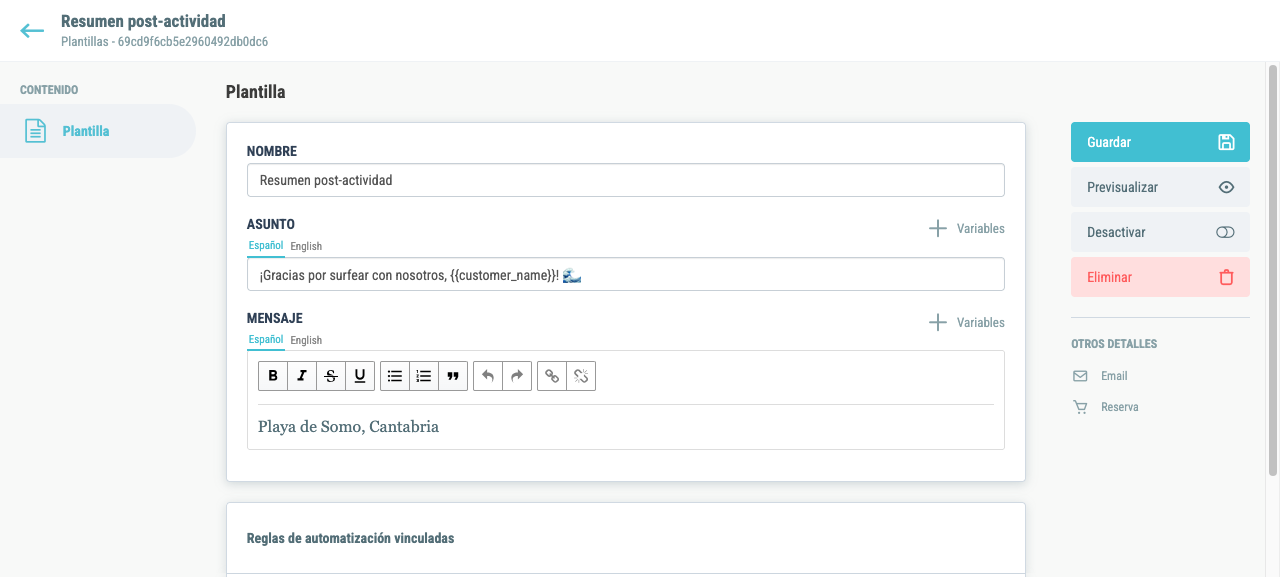Focus the Nombre input field

[x=626, y=180]
